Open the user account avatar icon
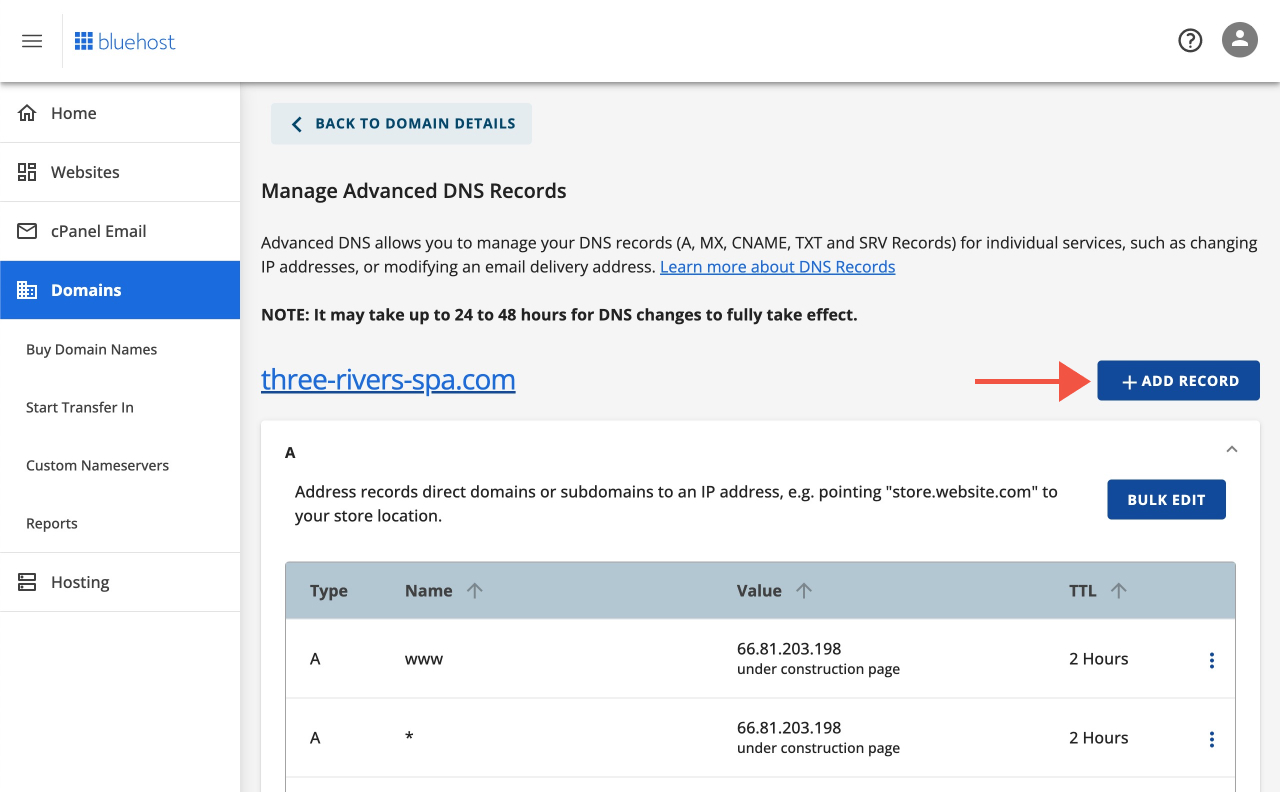1280x792 pixels. tap(1239, 40)
